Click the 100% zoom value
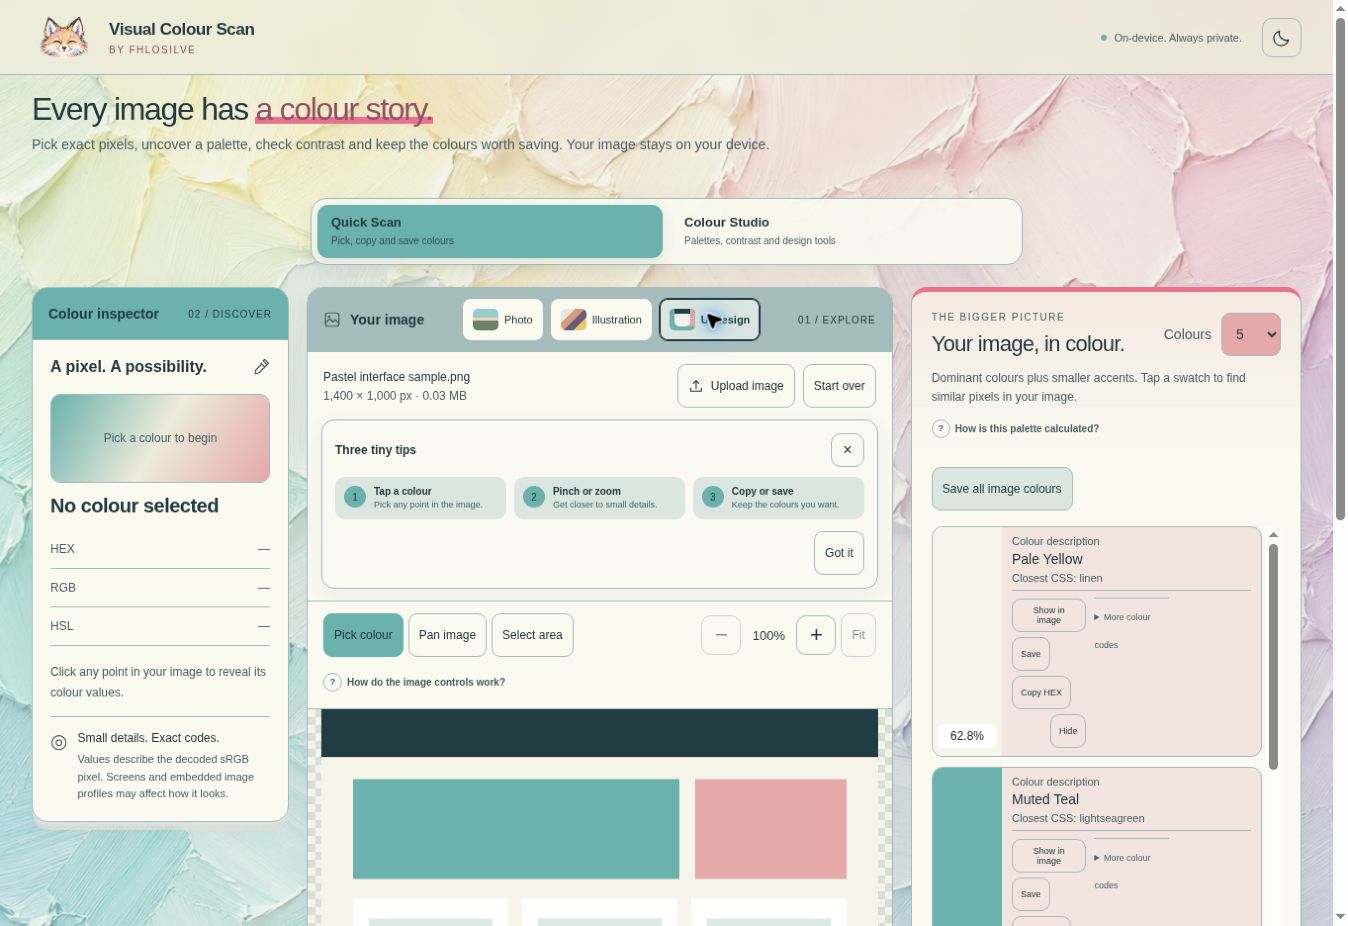The image size is (1348, 926). [768, 635]
